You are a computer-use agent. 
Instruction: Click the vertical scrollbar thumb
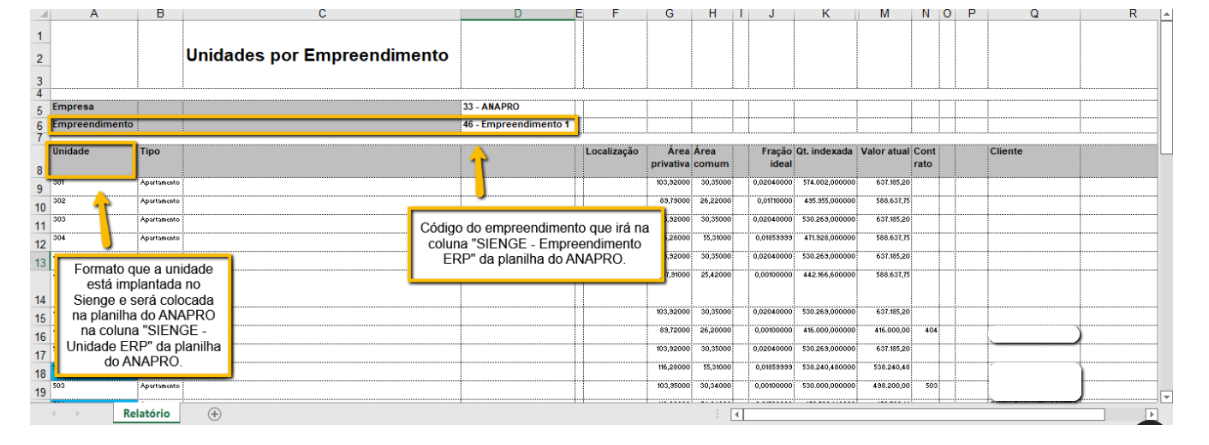tap(1165, 88)
